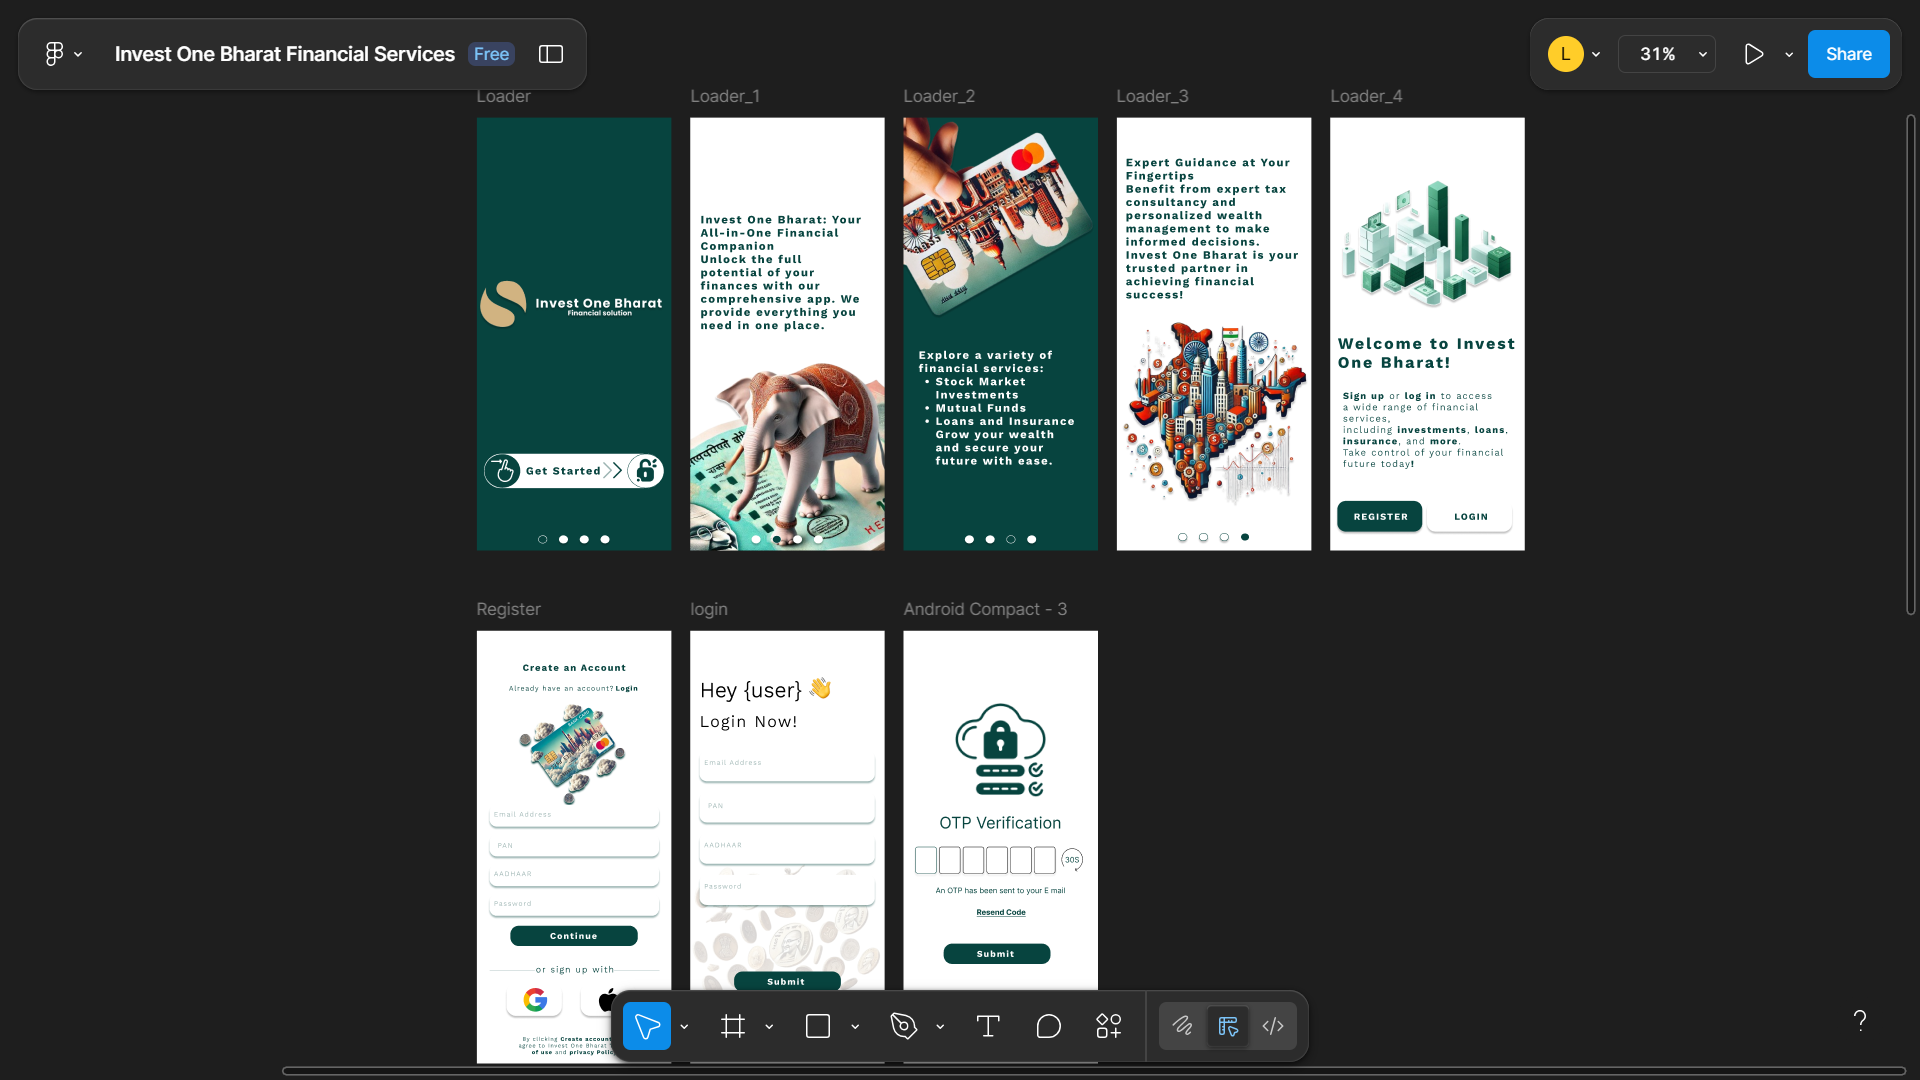Switch to Draw mode toggle
1920x1080 pixels.
coord(1182,1026)
